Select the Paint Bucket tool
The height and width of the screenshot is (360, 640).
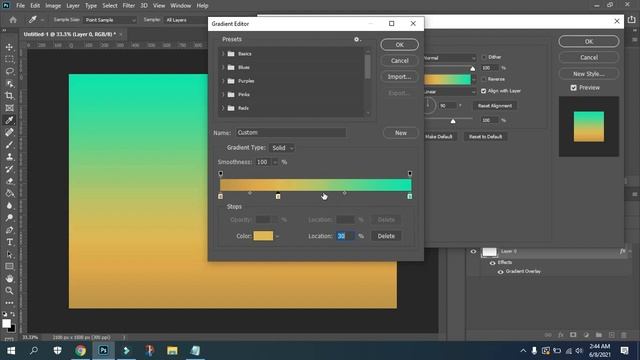[9, 193]
